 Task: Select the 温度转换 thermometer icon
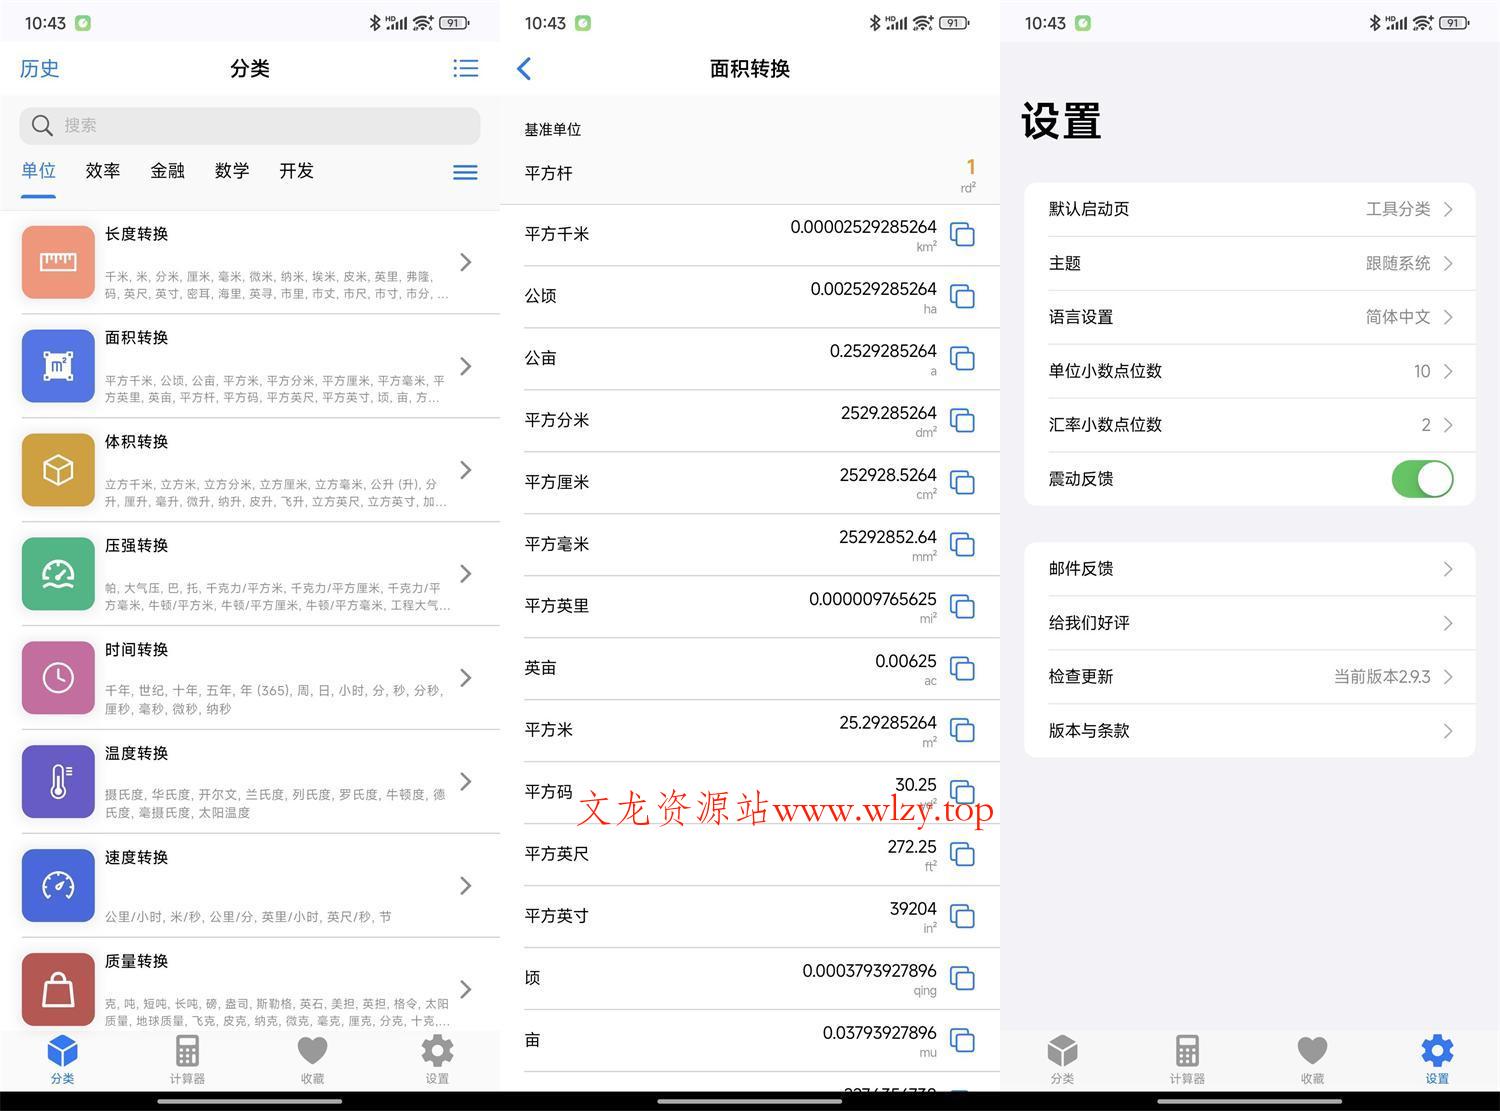57,782
